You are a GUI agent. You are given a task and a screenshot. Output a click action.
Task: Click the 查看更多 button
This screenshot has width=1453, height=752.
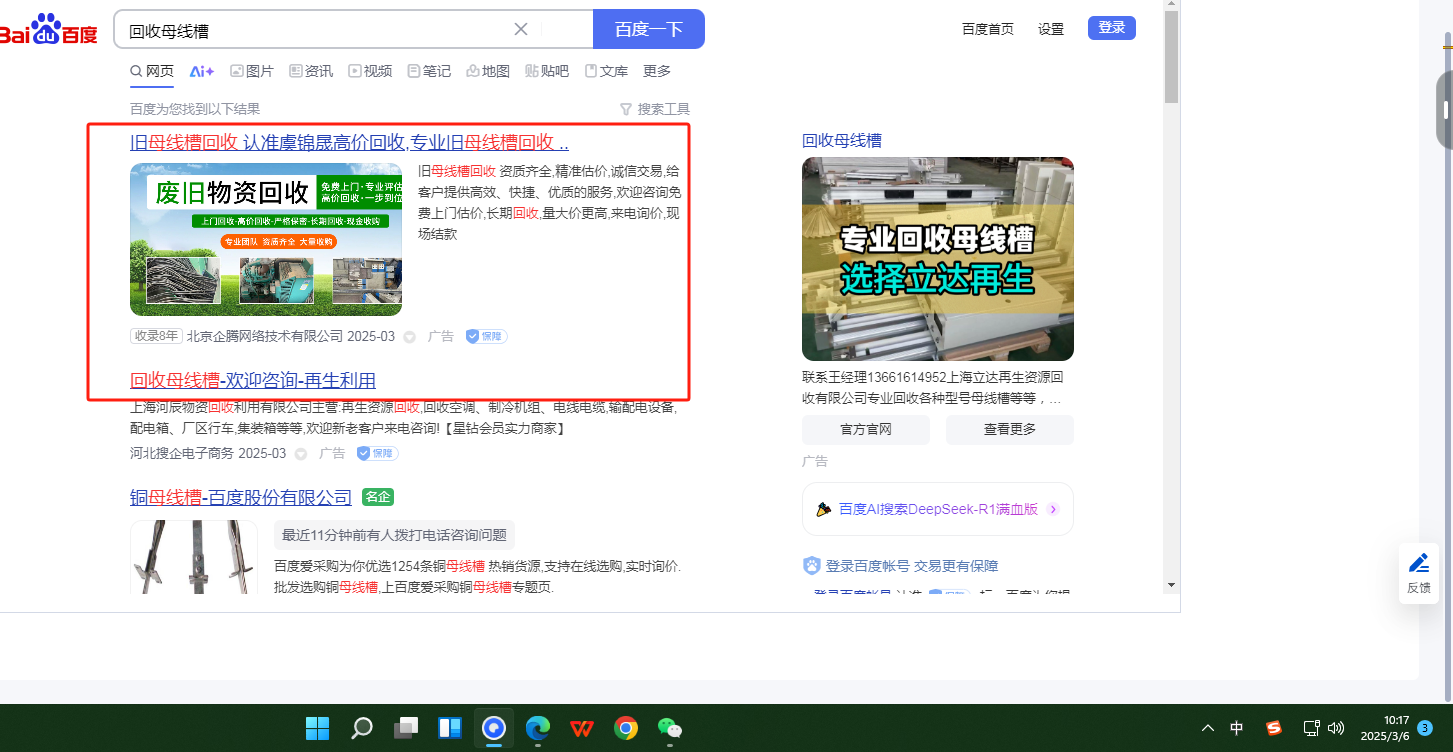click(1010, 430)
